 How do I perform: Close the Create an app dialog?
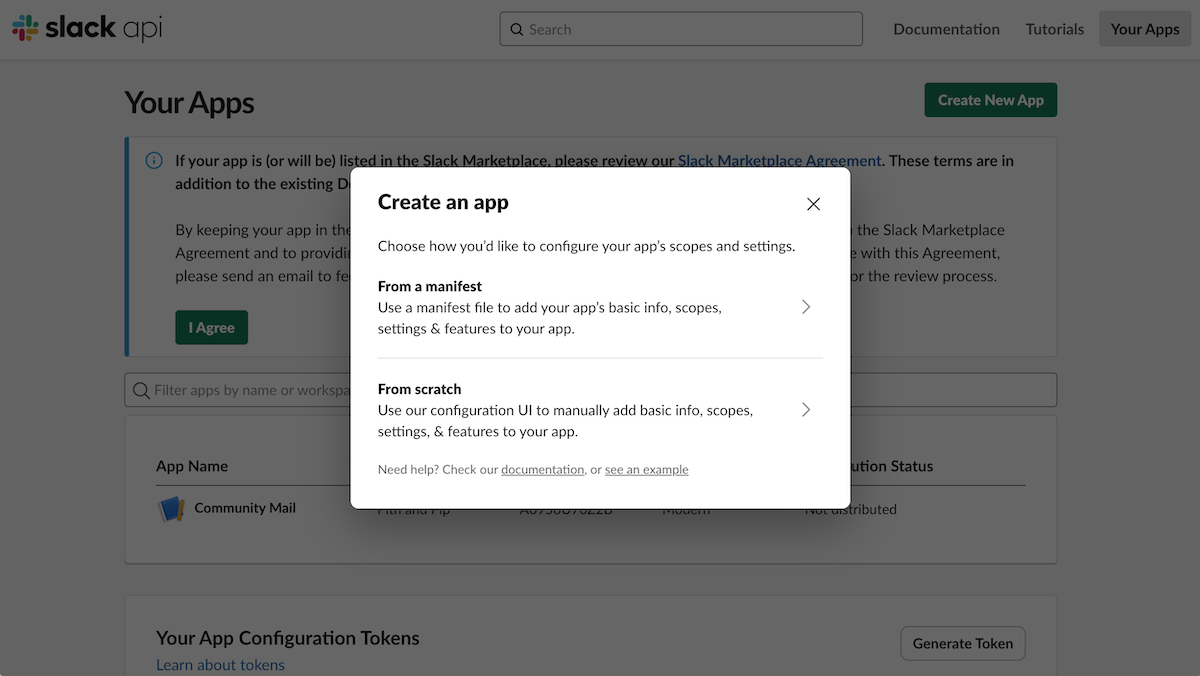click(813, 204)
